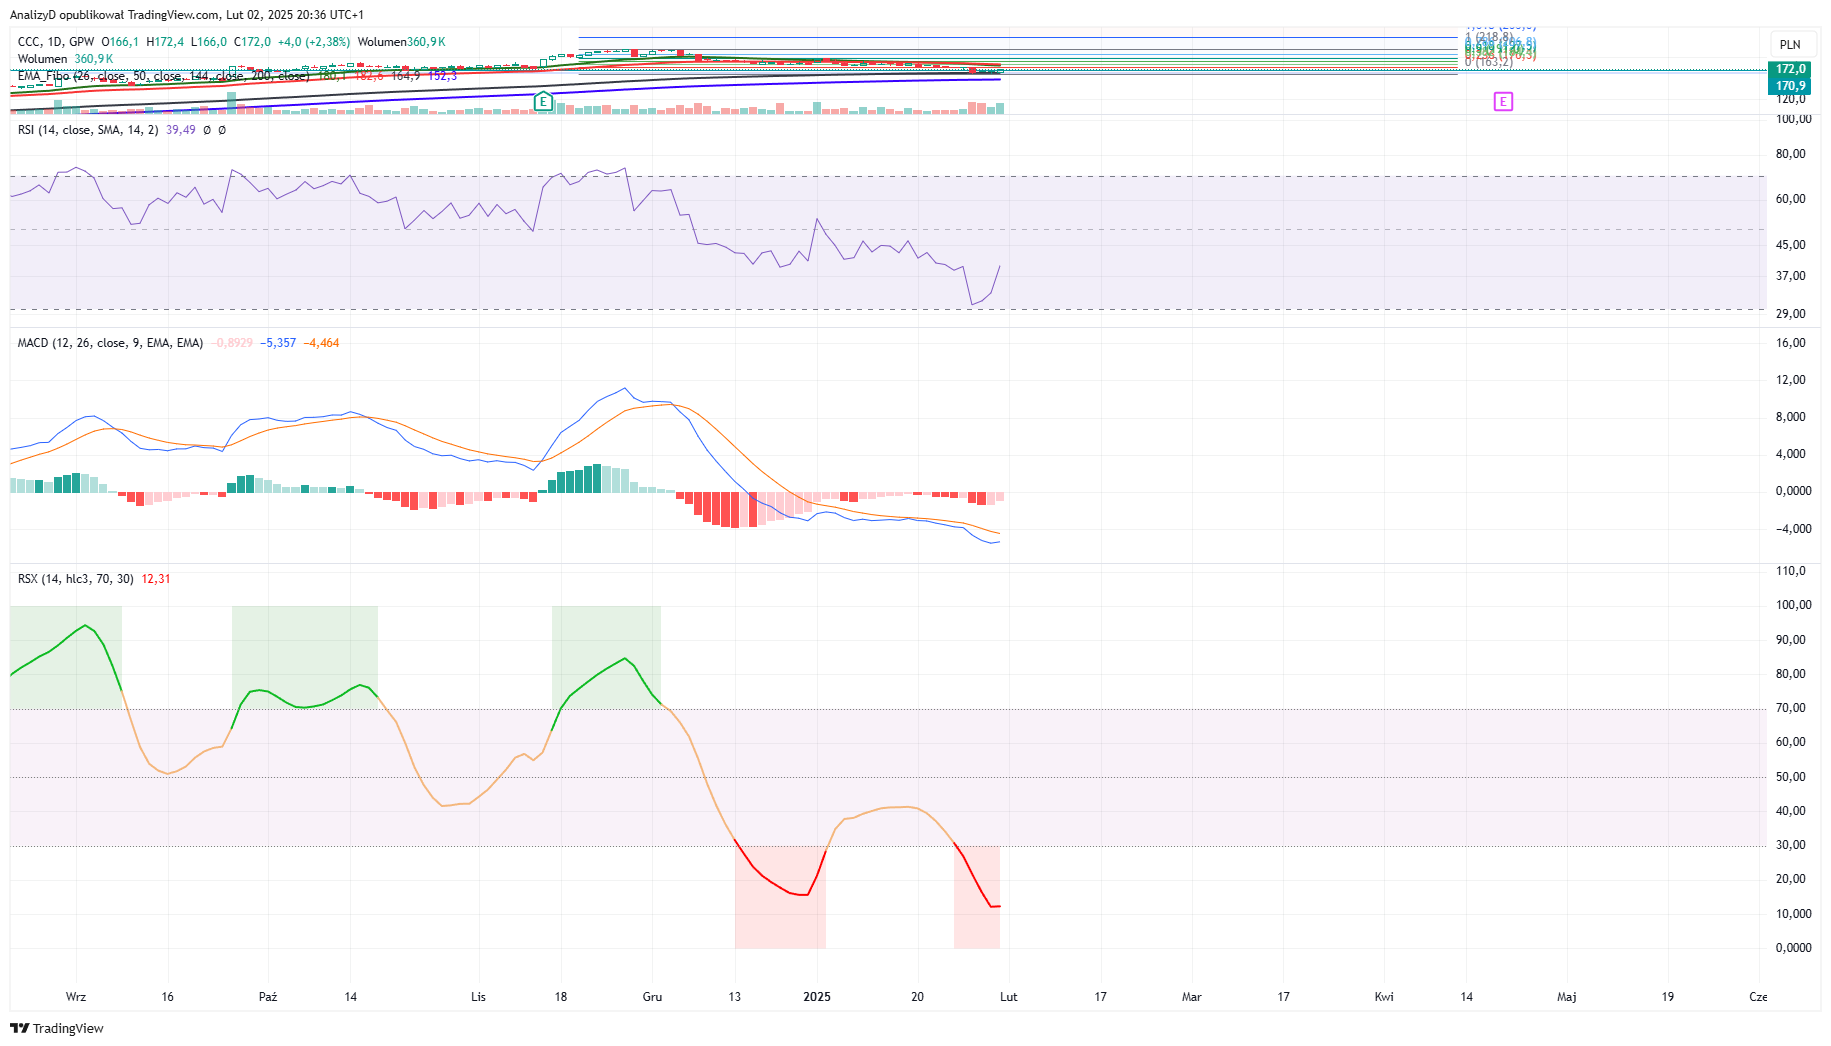Image resolution: width=1831 pixels, height=1046 pixels.
Task: Select the MACD (12, 26, close, 9, EMA, EMA) legend
Action: click(x=110, y=343)
